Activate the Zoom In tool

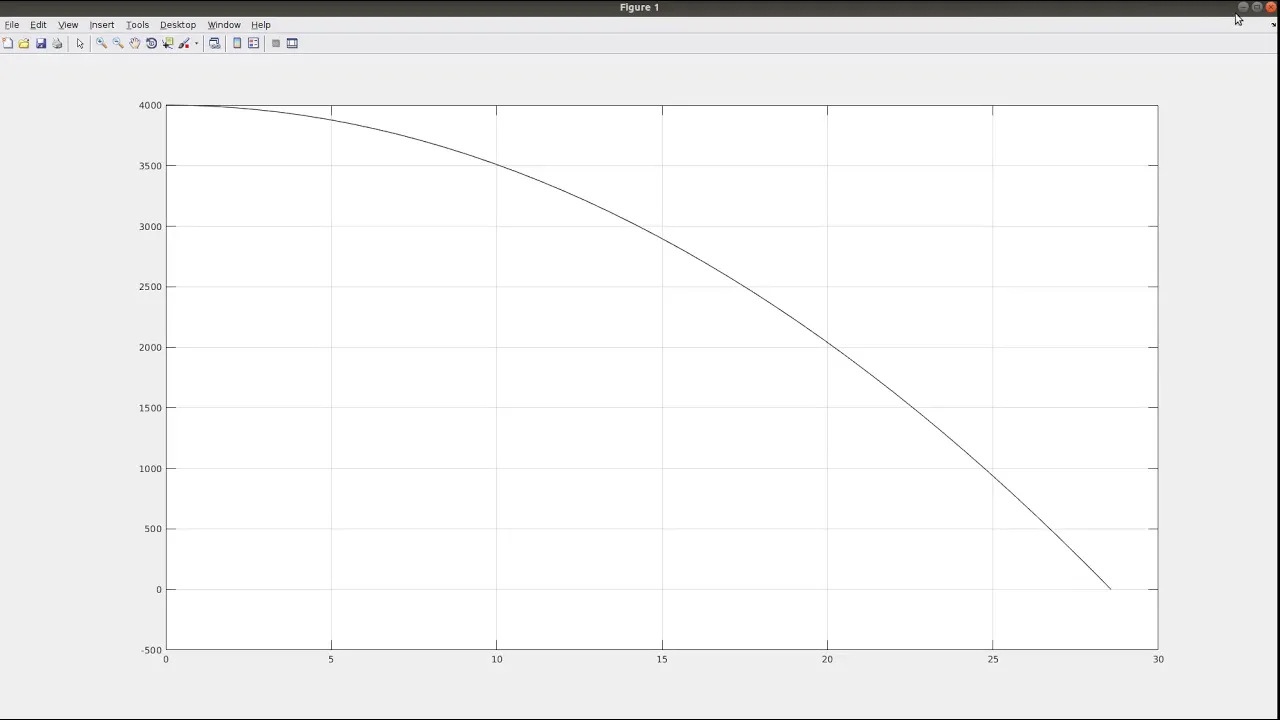click(101, 43)
